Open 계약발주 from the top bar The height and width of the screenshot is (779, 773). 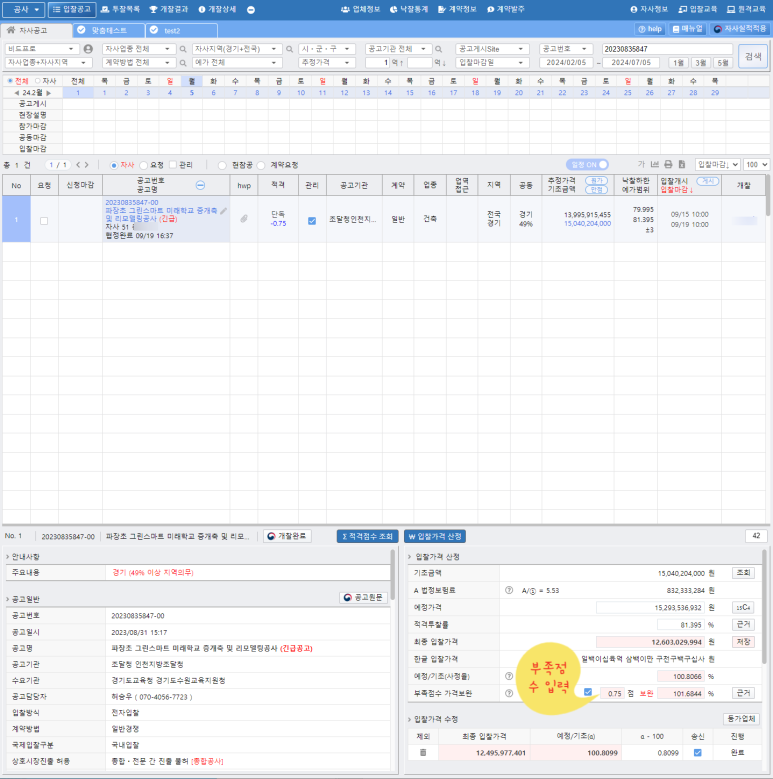tap(506, 9)
